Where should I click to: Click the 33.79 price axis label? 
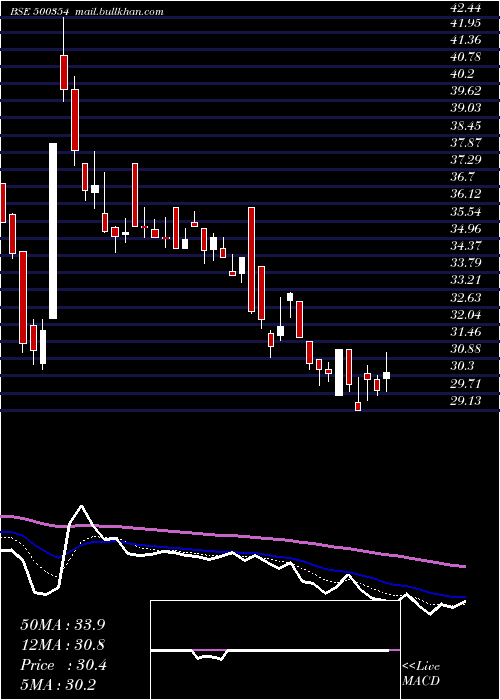[466, 263]
